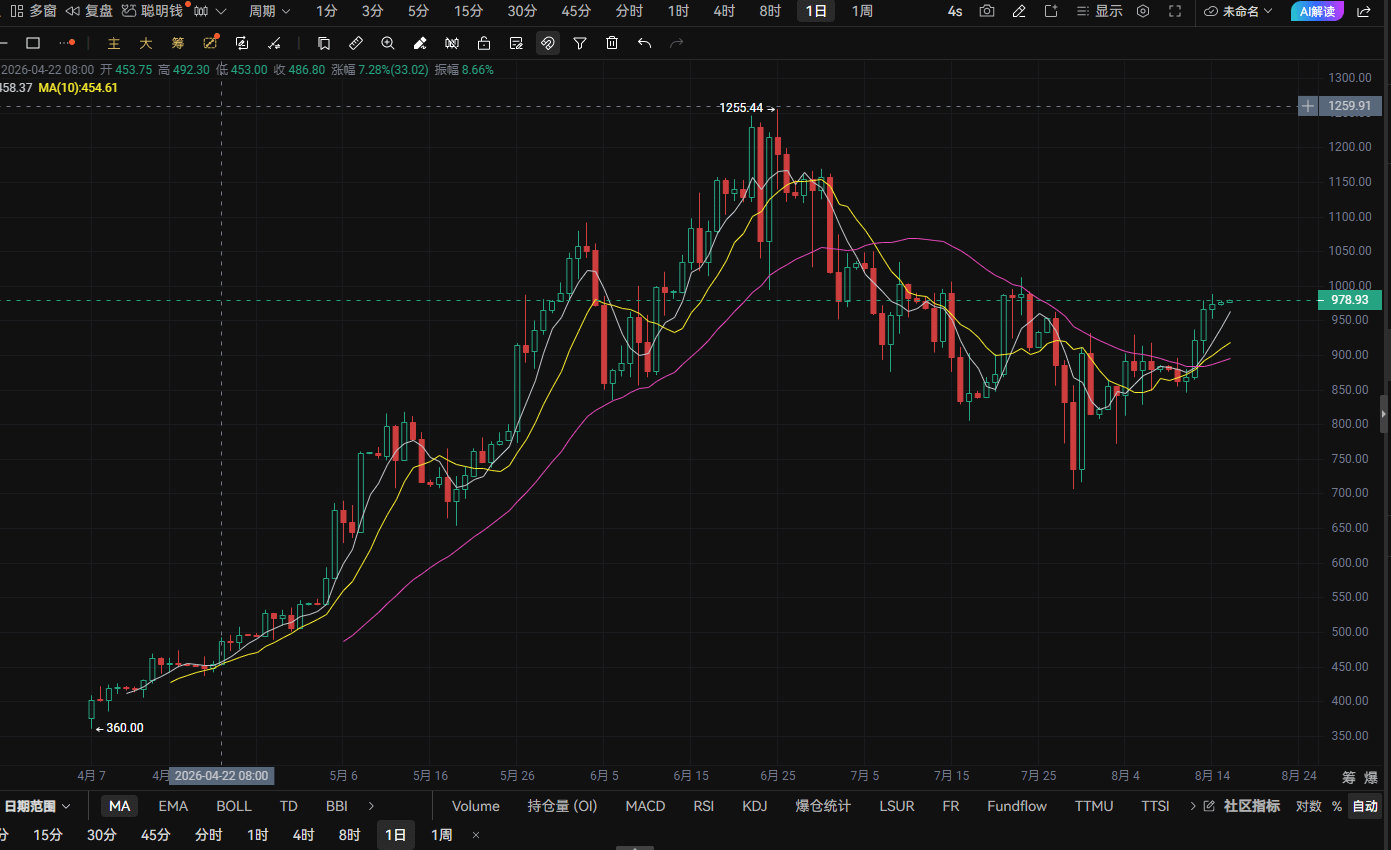Viewport: 1391px width, 850px height.
Task: Redo the last action
Action: [x=677, y=43]
